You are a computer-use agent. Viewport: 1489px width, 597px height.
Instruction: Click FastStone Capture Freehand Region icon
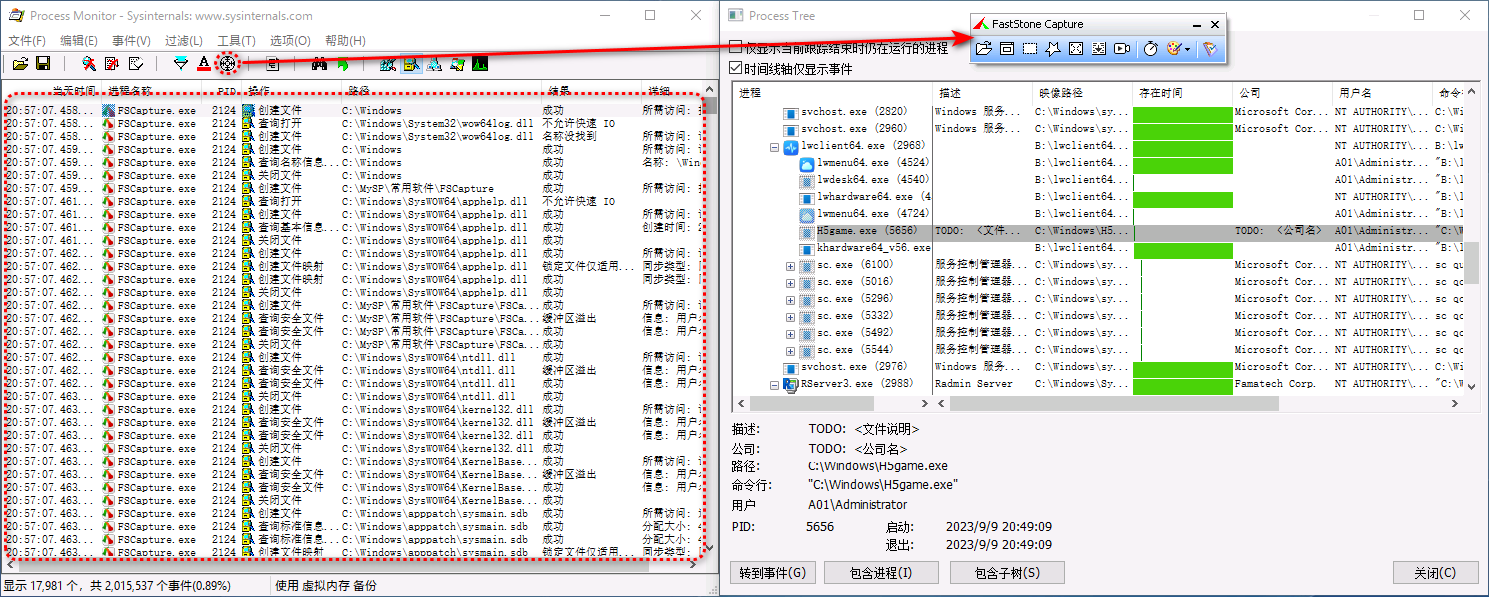pos(1053,48)
